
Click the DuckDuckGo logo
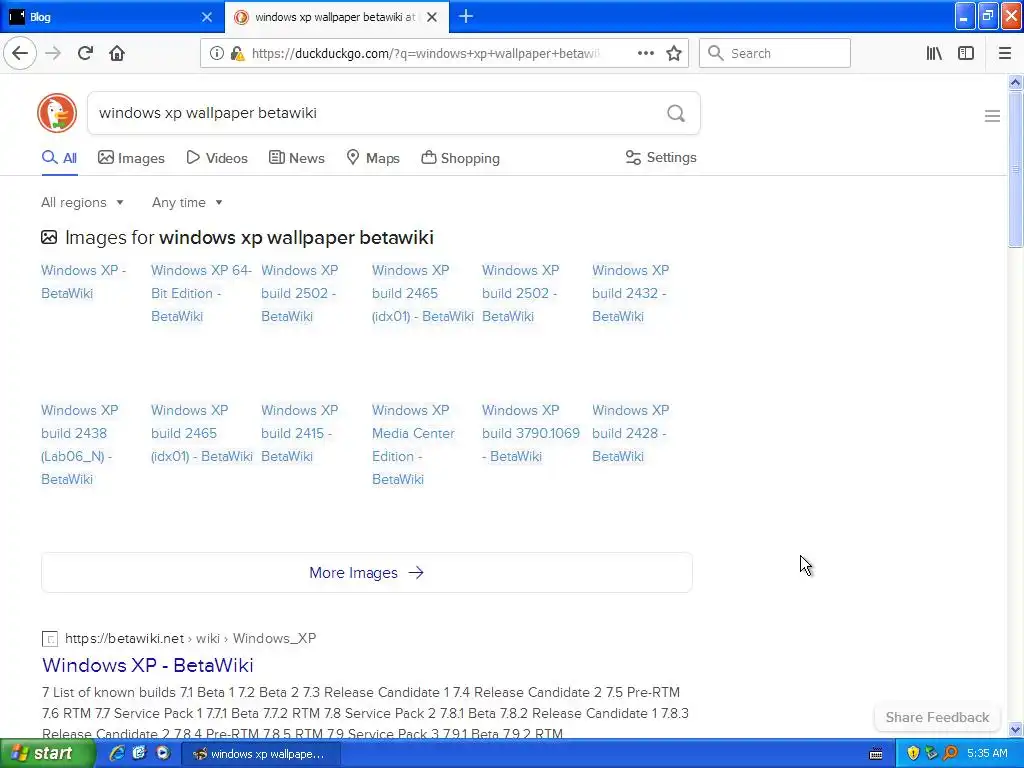(57, 113)
